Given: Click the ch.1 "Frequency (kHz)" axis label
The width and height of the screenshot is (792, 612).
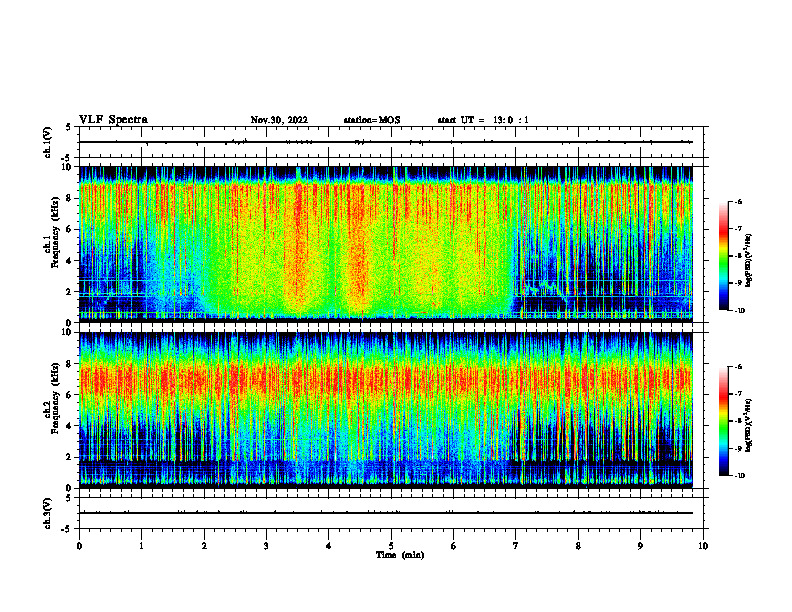Looking at the screenshot, I should 56,232.
